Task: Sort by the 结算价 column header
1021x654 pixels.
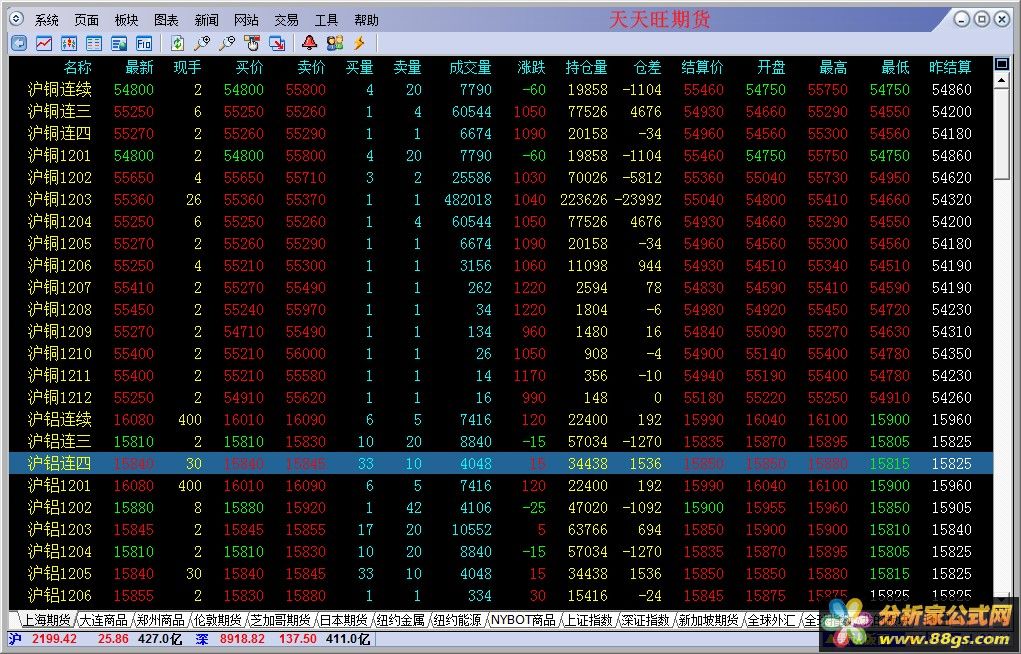Action: [702, 67]
